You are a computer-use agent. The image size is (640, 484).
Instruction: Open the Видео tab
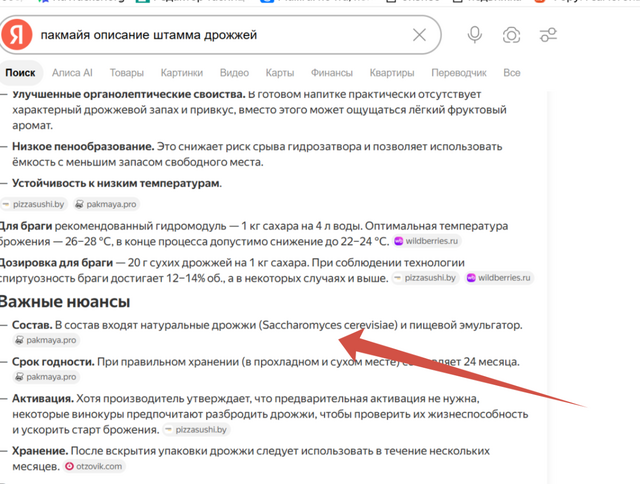tap(234, 73)
